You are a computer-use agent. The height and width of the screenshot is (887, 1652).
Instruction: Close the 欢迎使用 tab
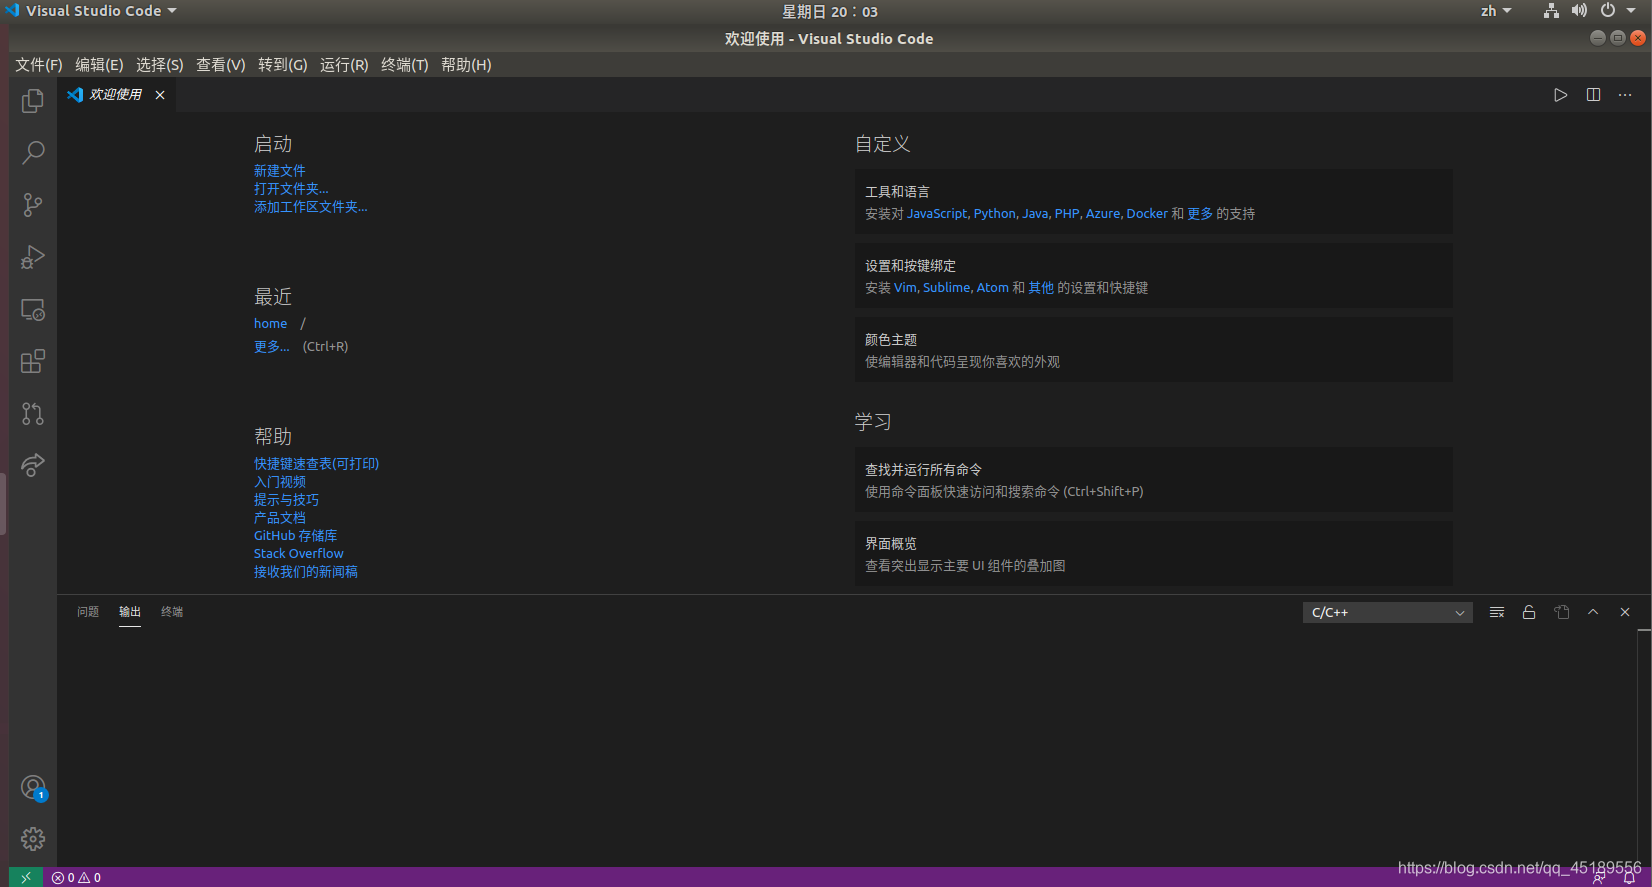pos(160,95)
